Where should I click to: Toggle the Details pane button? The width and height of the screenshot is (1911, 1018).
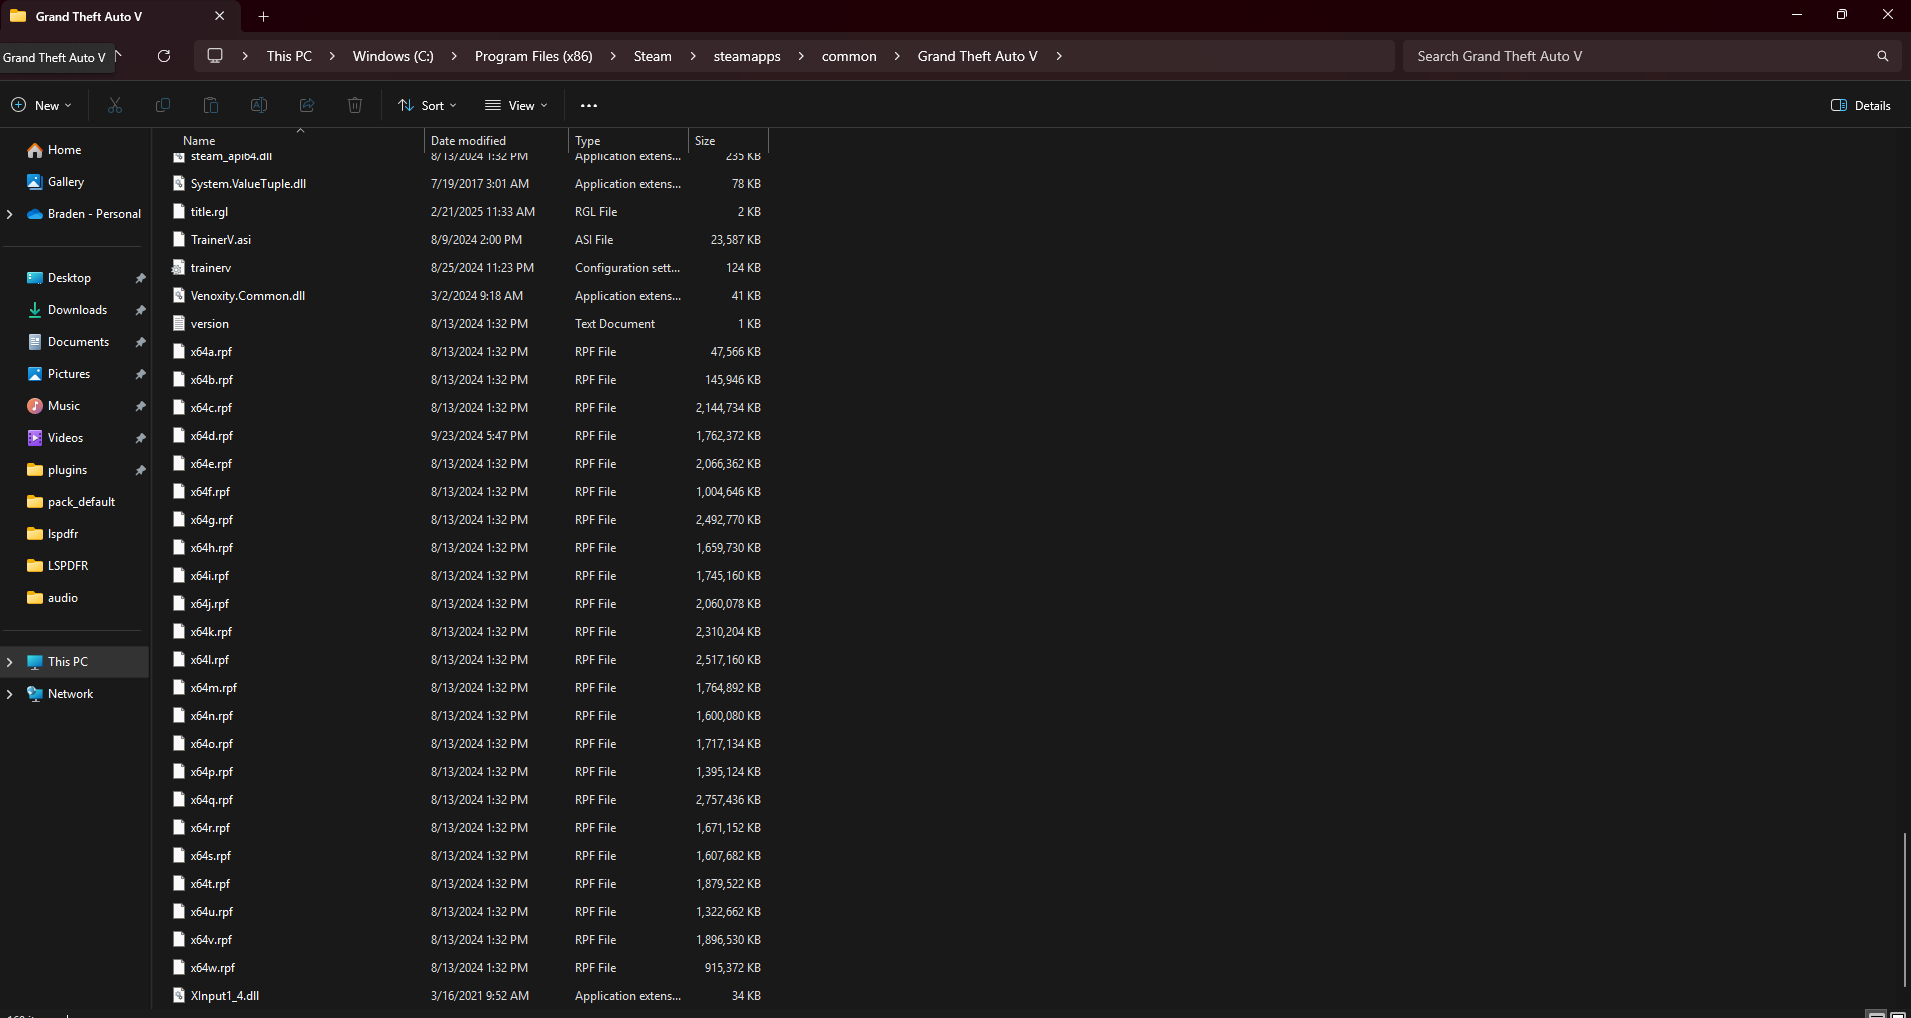pos(1861,105)
